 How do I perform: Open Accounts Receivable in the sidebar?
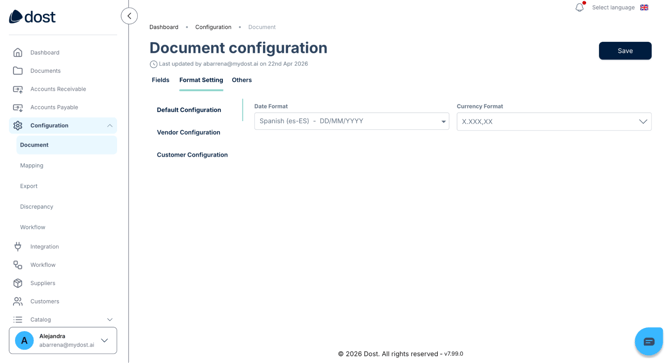coord(58,89)
